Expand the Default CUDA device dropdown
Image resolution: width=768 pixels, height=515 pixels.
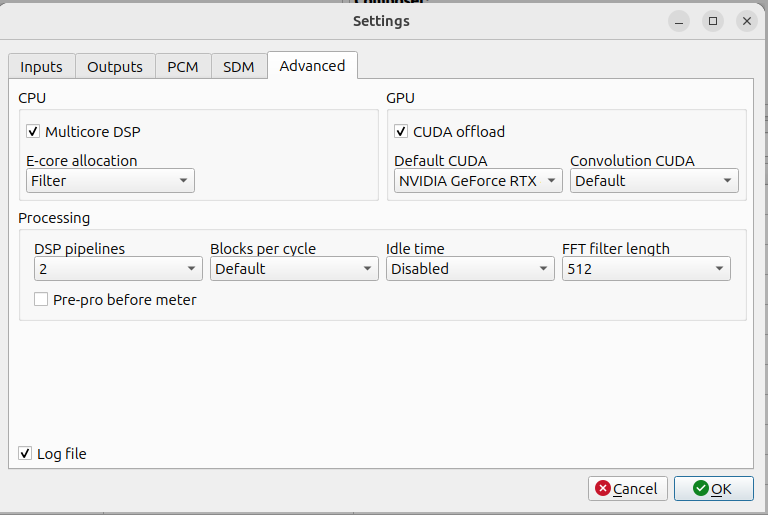click(478, 181)
